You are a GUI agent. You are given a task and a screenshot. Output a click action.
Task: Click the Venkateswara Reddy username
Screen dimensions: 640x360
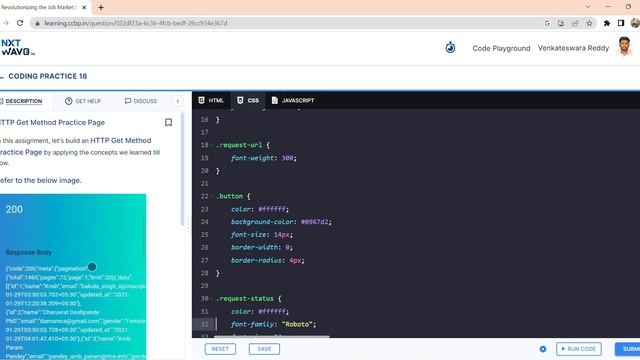(x=573, y=48)
